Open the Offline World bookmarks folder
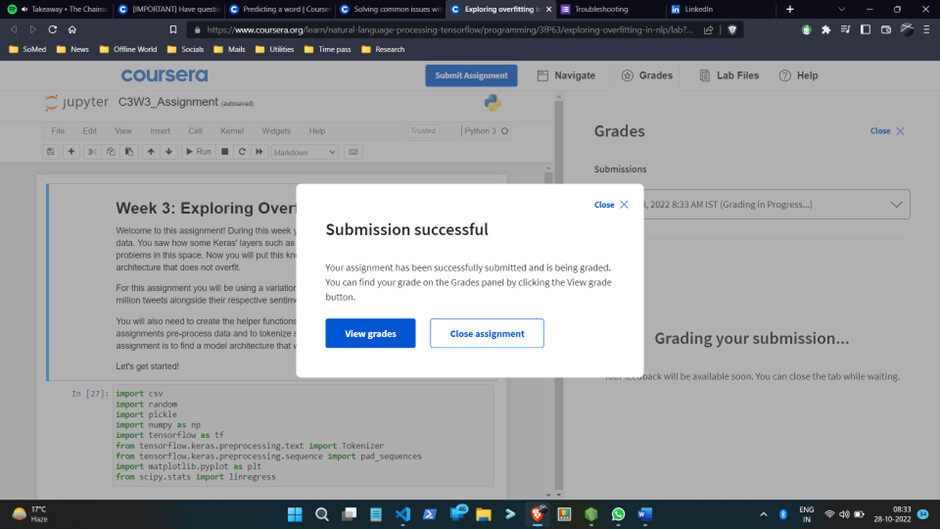Image resolution: width=940 pixels, height=529 pixels. (128, 49)
